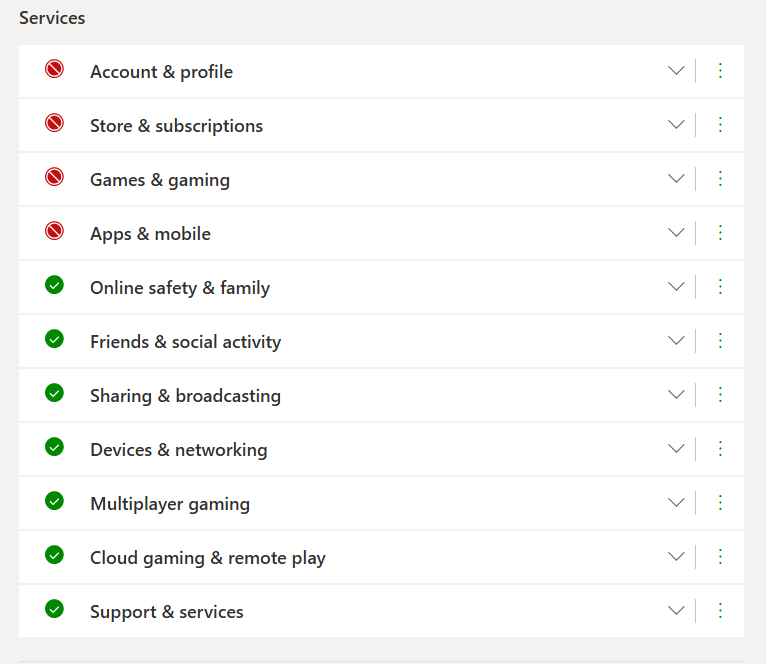Expand the Games & gaming chevron
The image size is (766, 664).
click(x=676, y=179)
